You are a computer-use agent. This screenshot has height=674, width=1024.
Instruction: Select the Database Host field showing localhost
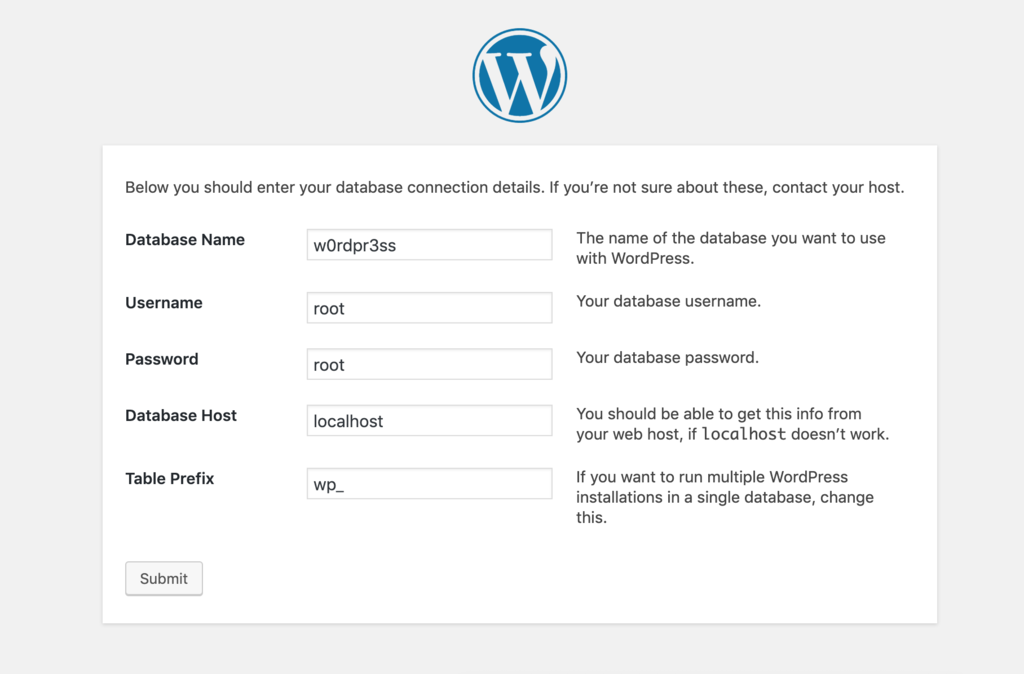(428, 420)
